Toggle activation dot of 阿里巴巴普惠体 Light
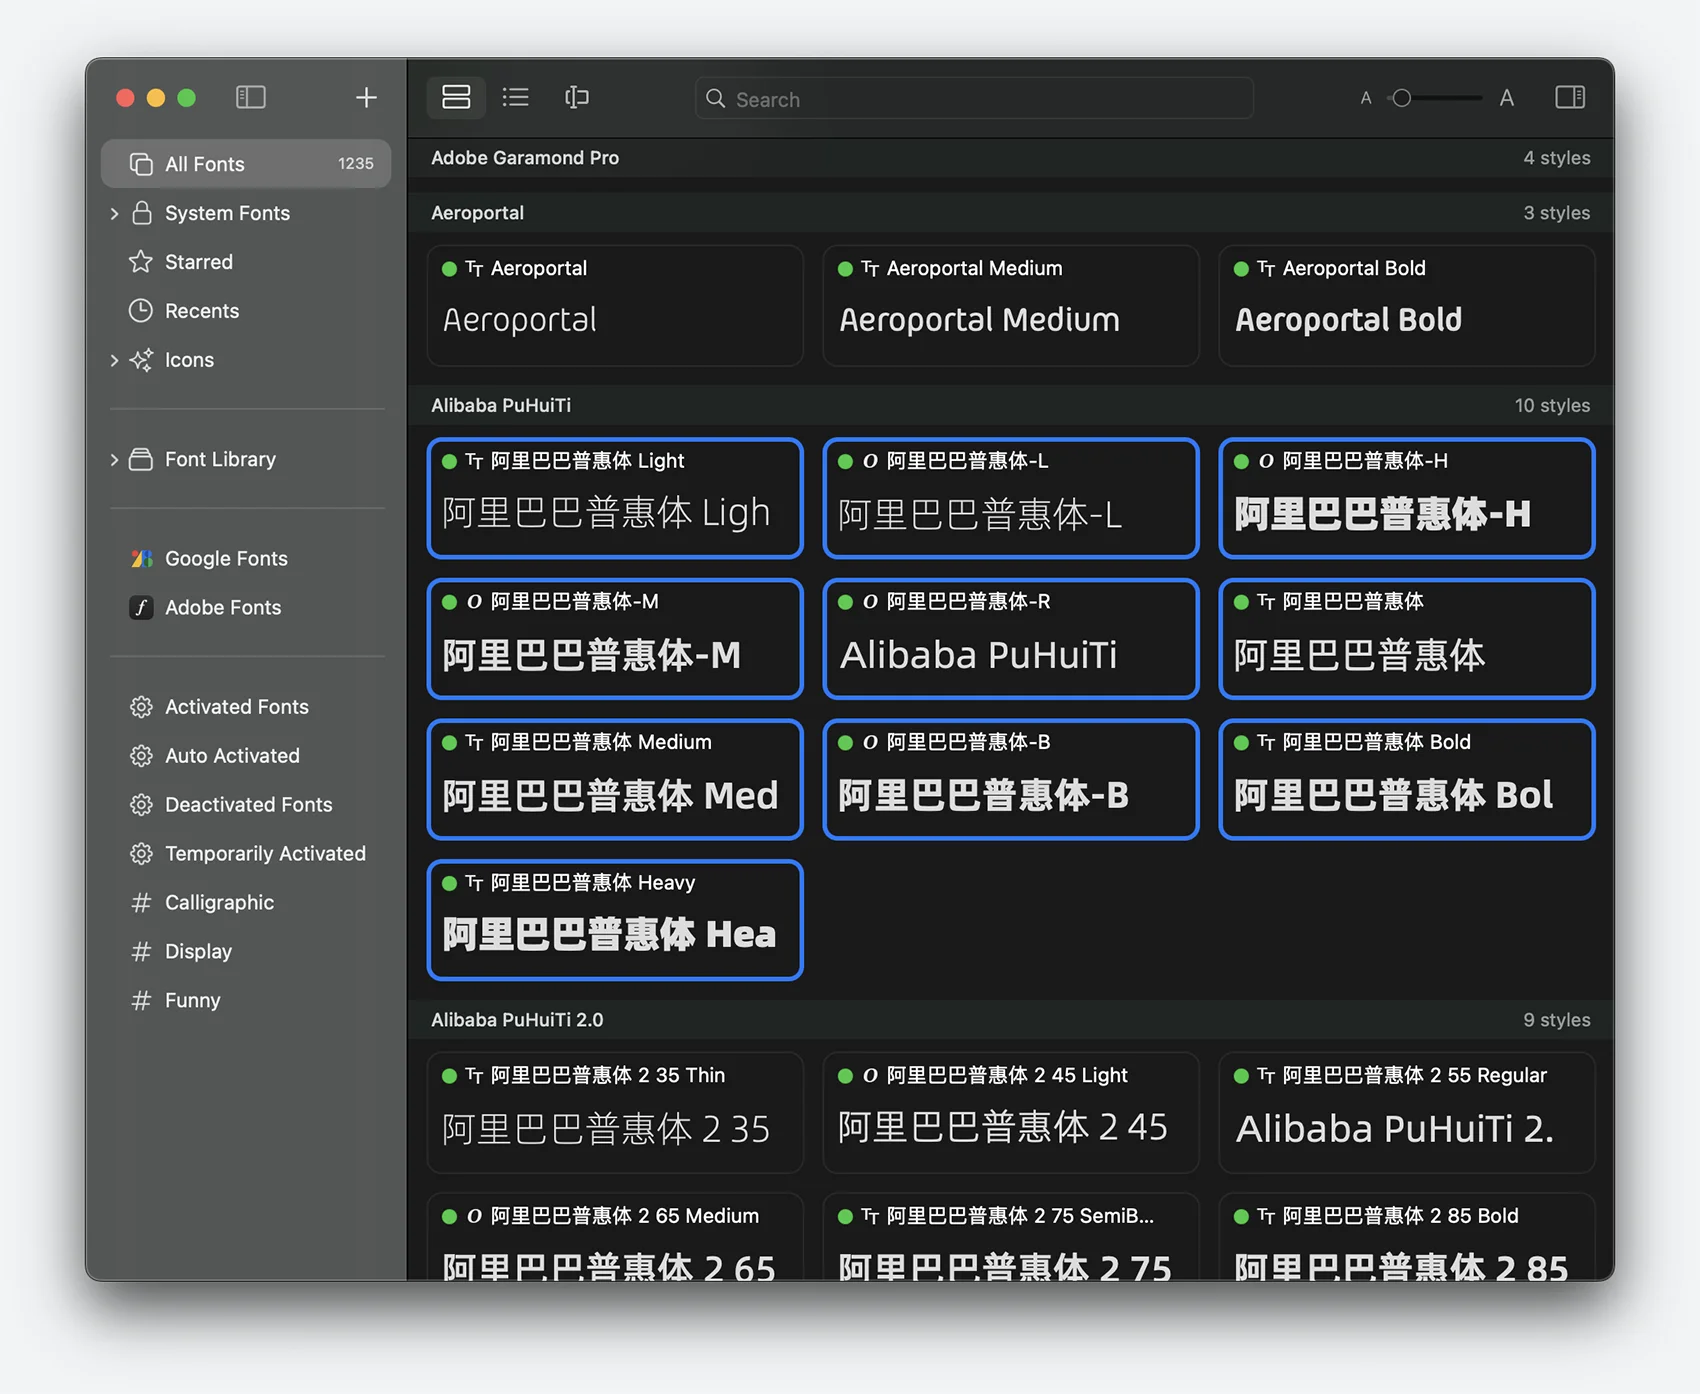The width and height of the screenshot is (1700, 1394). [449, 461]
